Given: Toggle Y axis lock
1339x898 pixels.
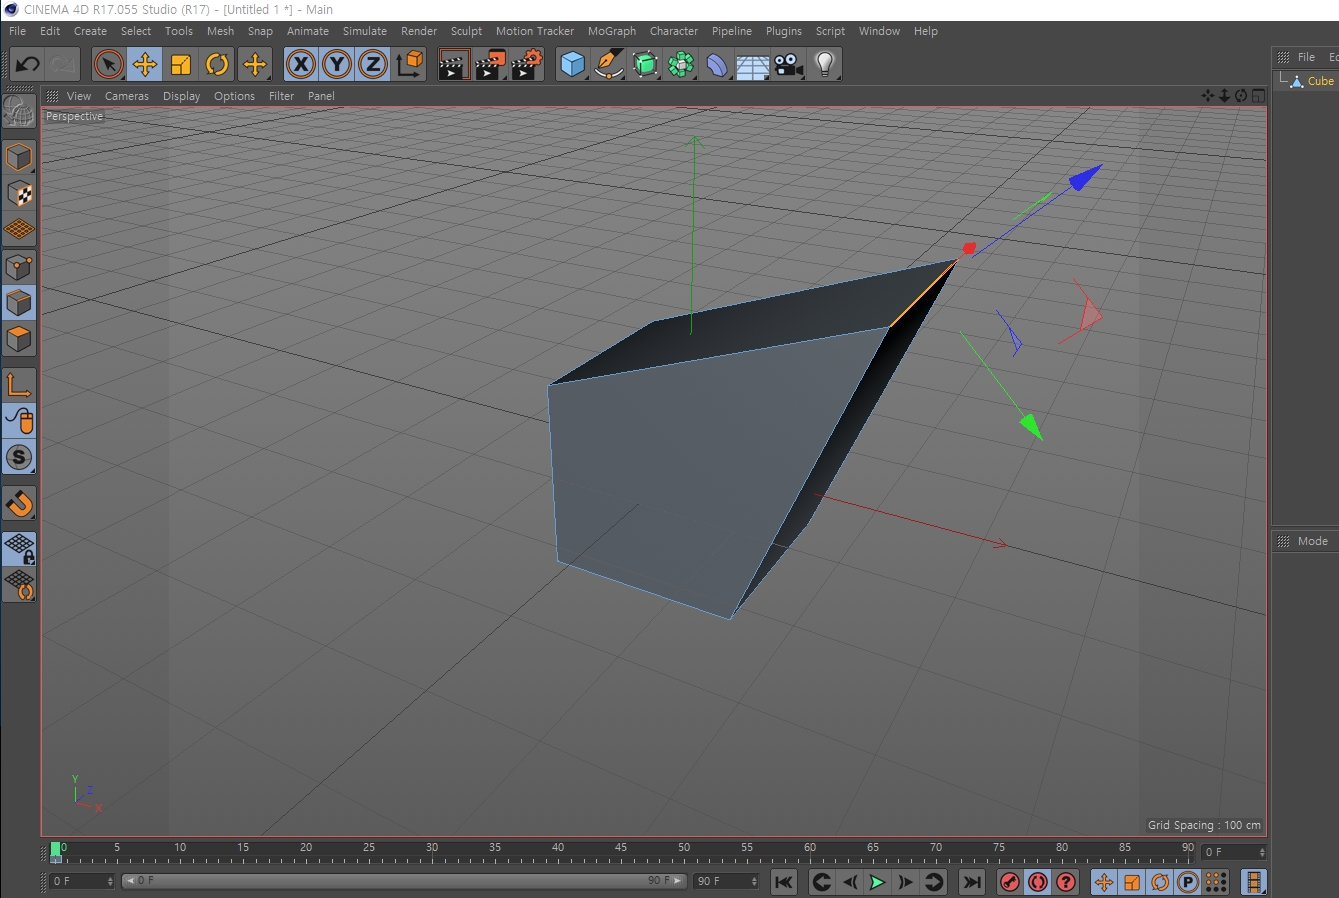Looking at the screenshot, I should tap(337, 65).
